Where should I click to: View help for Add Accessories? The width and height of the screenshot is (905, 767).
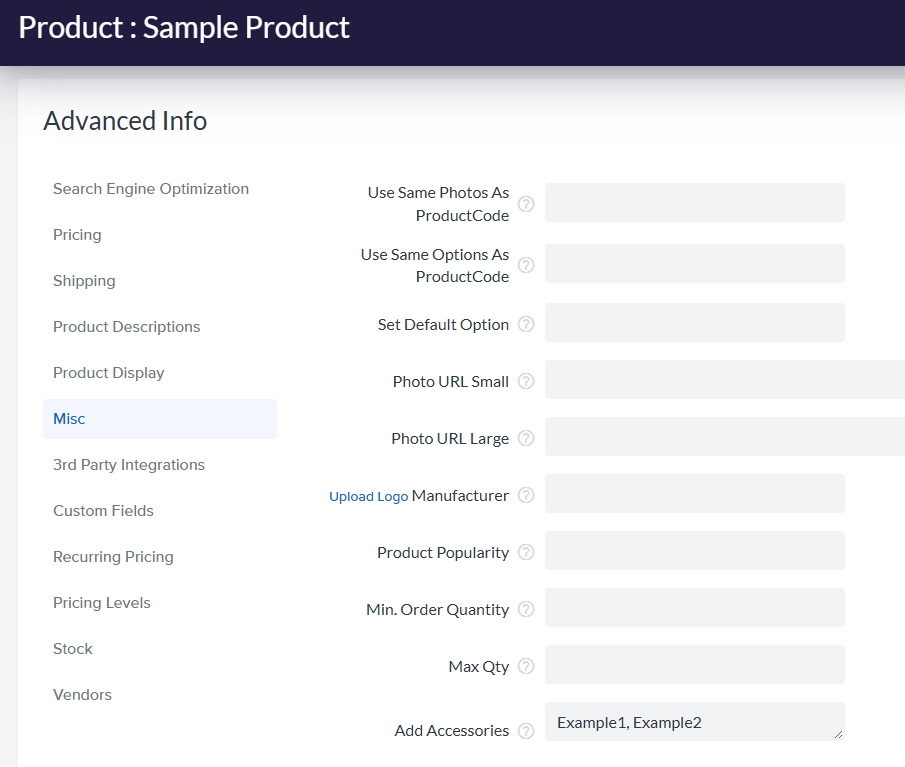526,730
